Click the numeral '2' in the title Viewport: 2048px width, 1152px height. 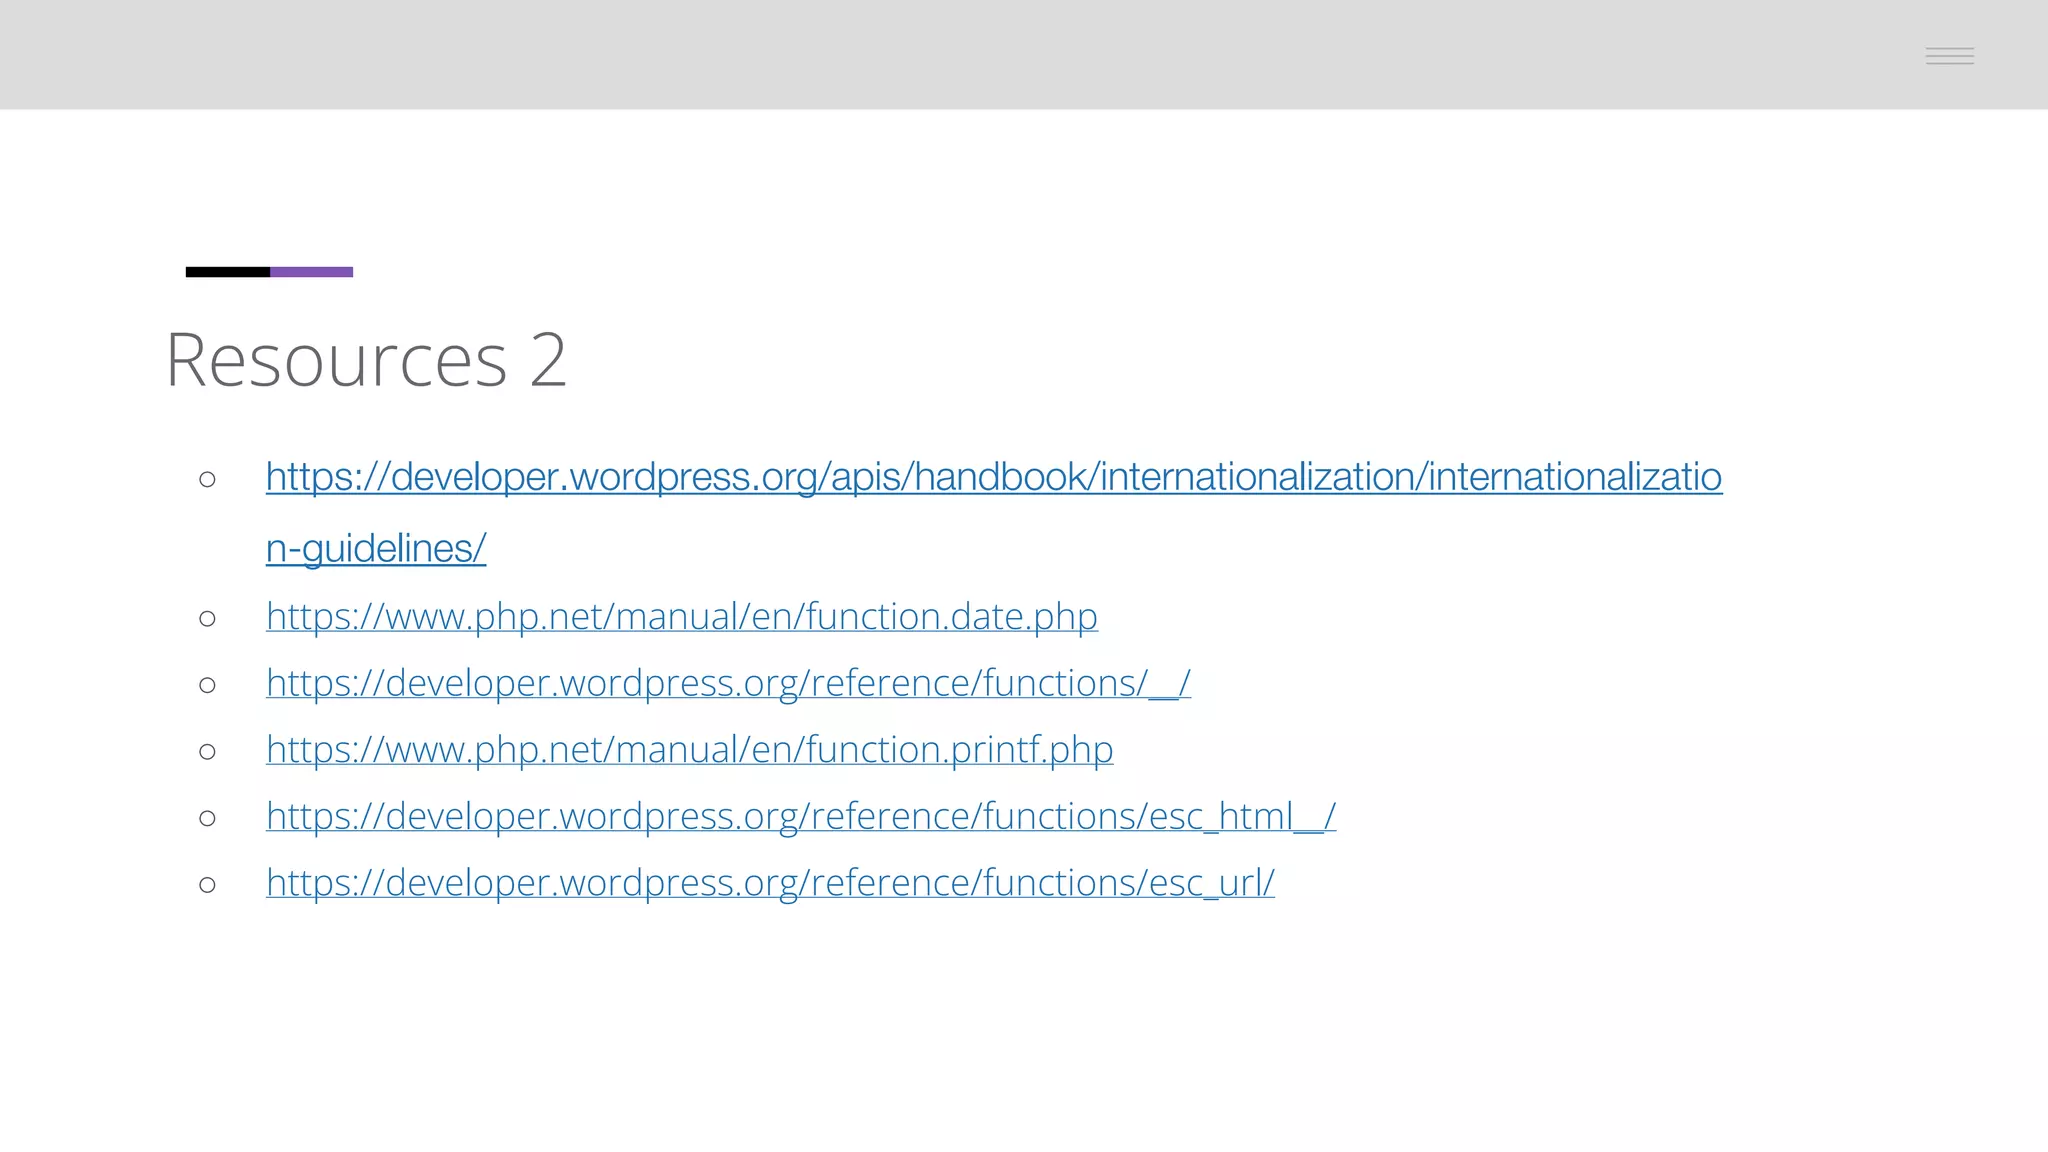[548, 360]
